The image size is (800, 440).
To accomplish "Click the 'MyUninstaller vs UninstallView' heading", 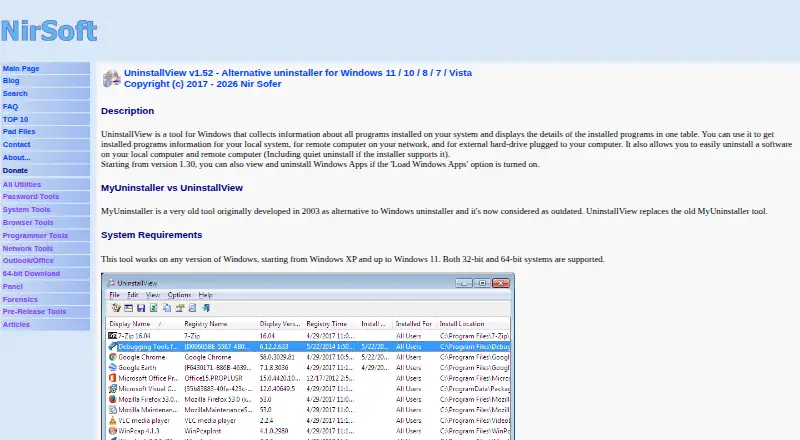I will coord(172,188).
